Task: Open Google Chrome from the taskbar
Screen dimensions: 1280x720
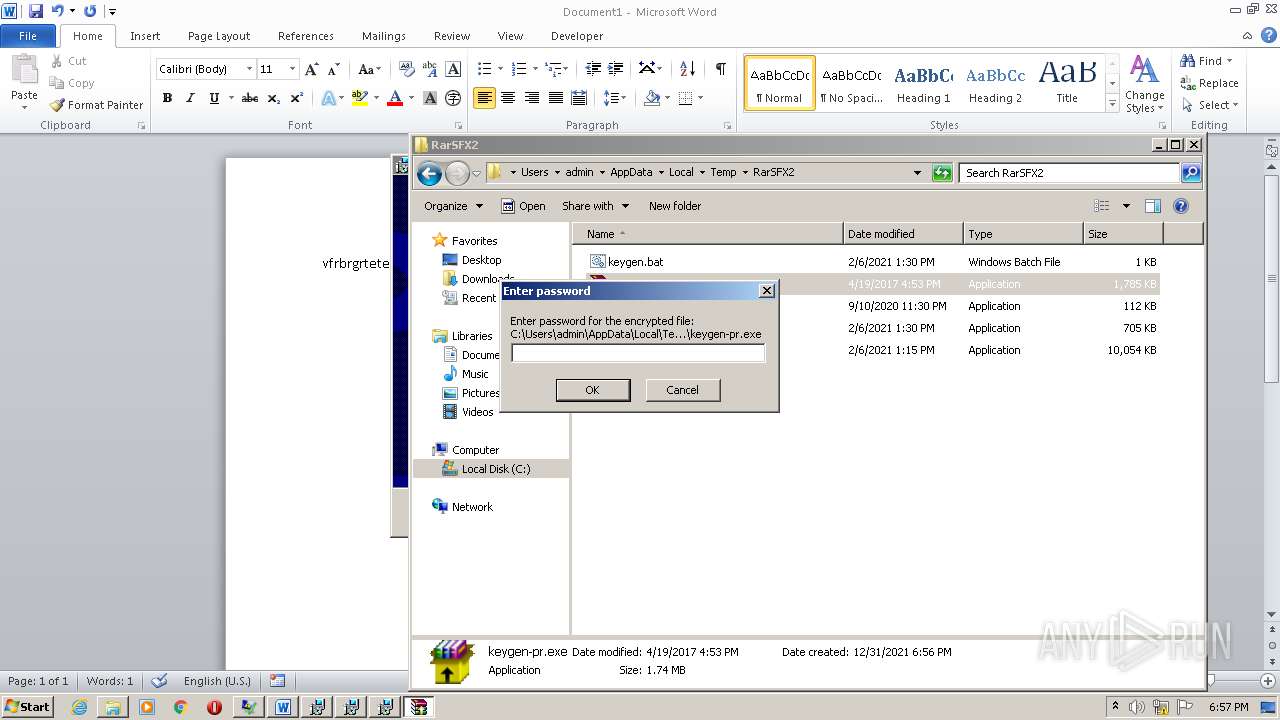Action: pyautogui.click(x=180, y=707)
